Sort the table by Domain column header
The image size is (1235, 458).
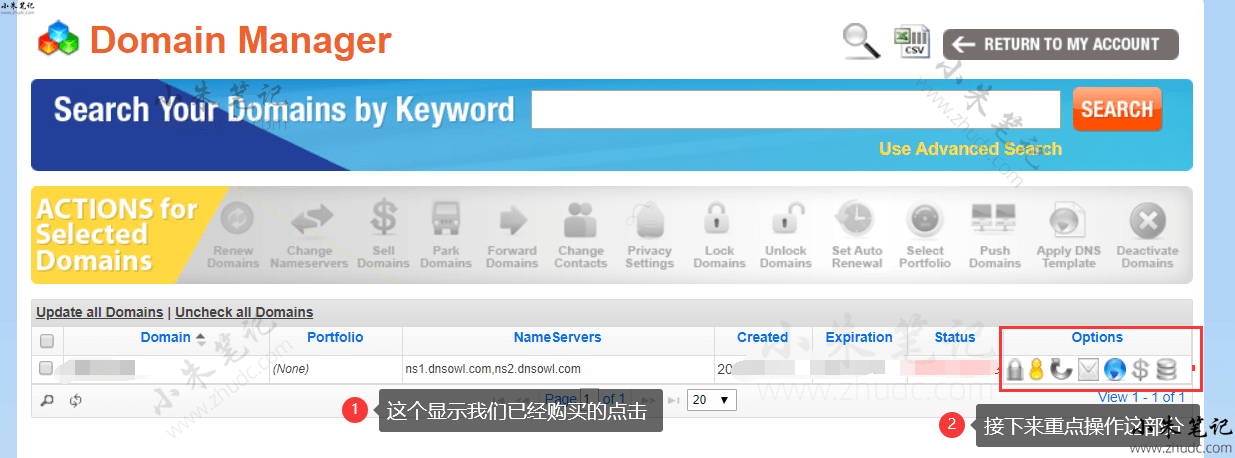click(166, 338)
